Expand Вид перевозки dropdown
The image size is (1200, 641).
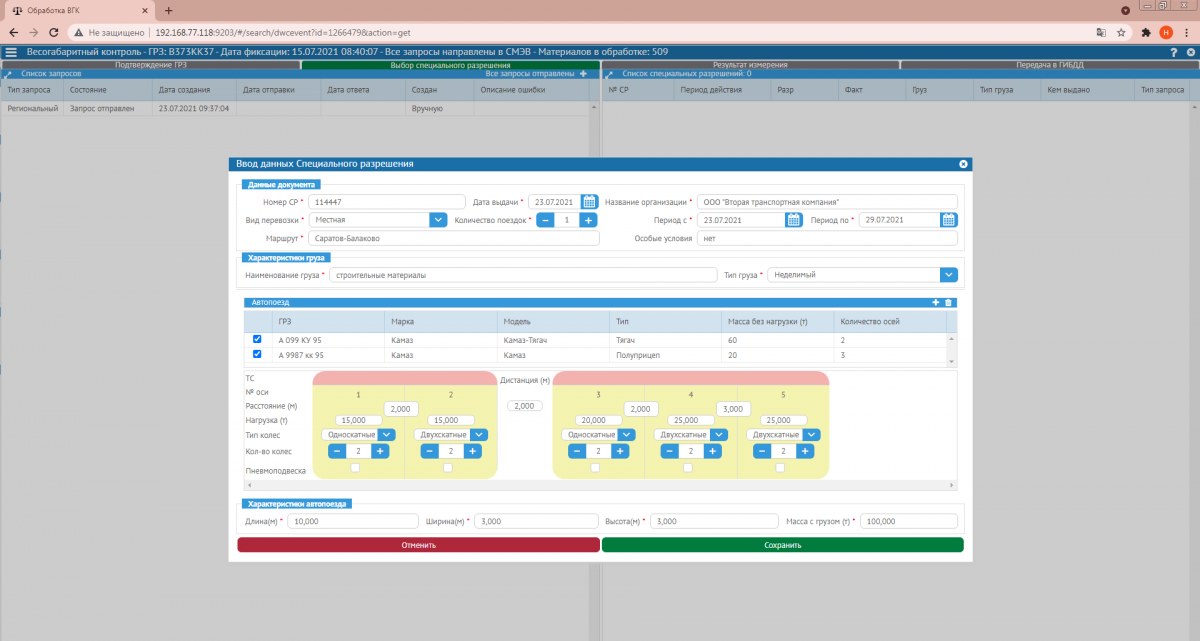(x=437, y=220)
